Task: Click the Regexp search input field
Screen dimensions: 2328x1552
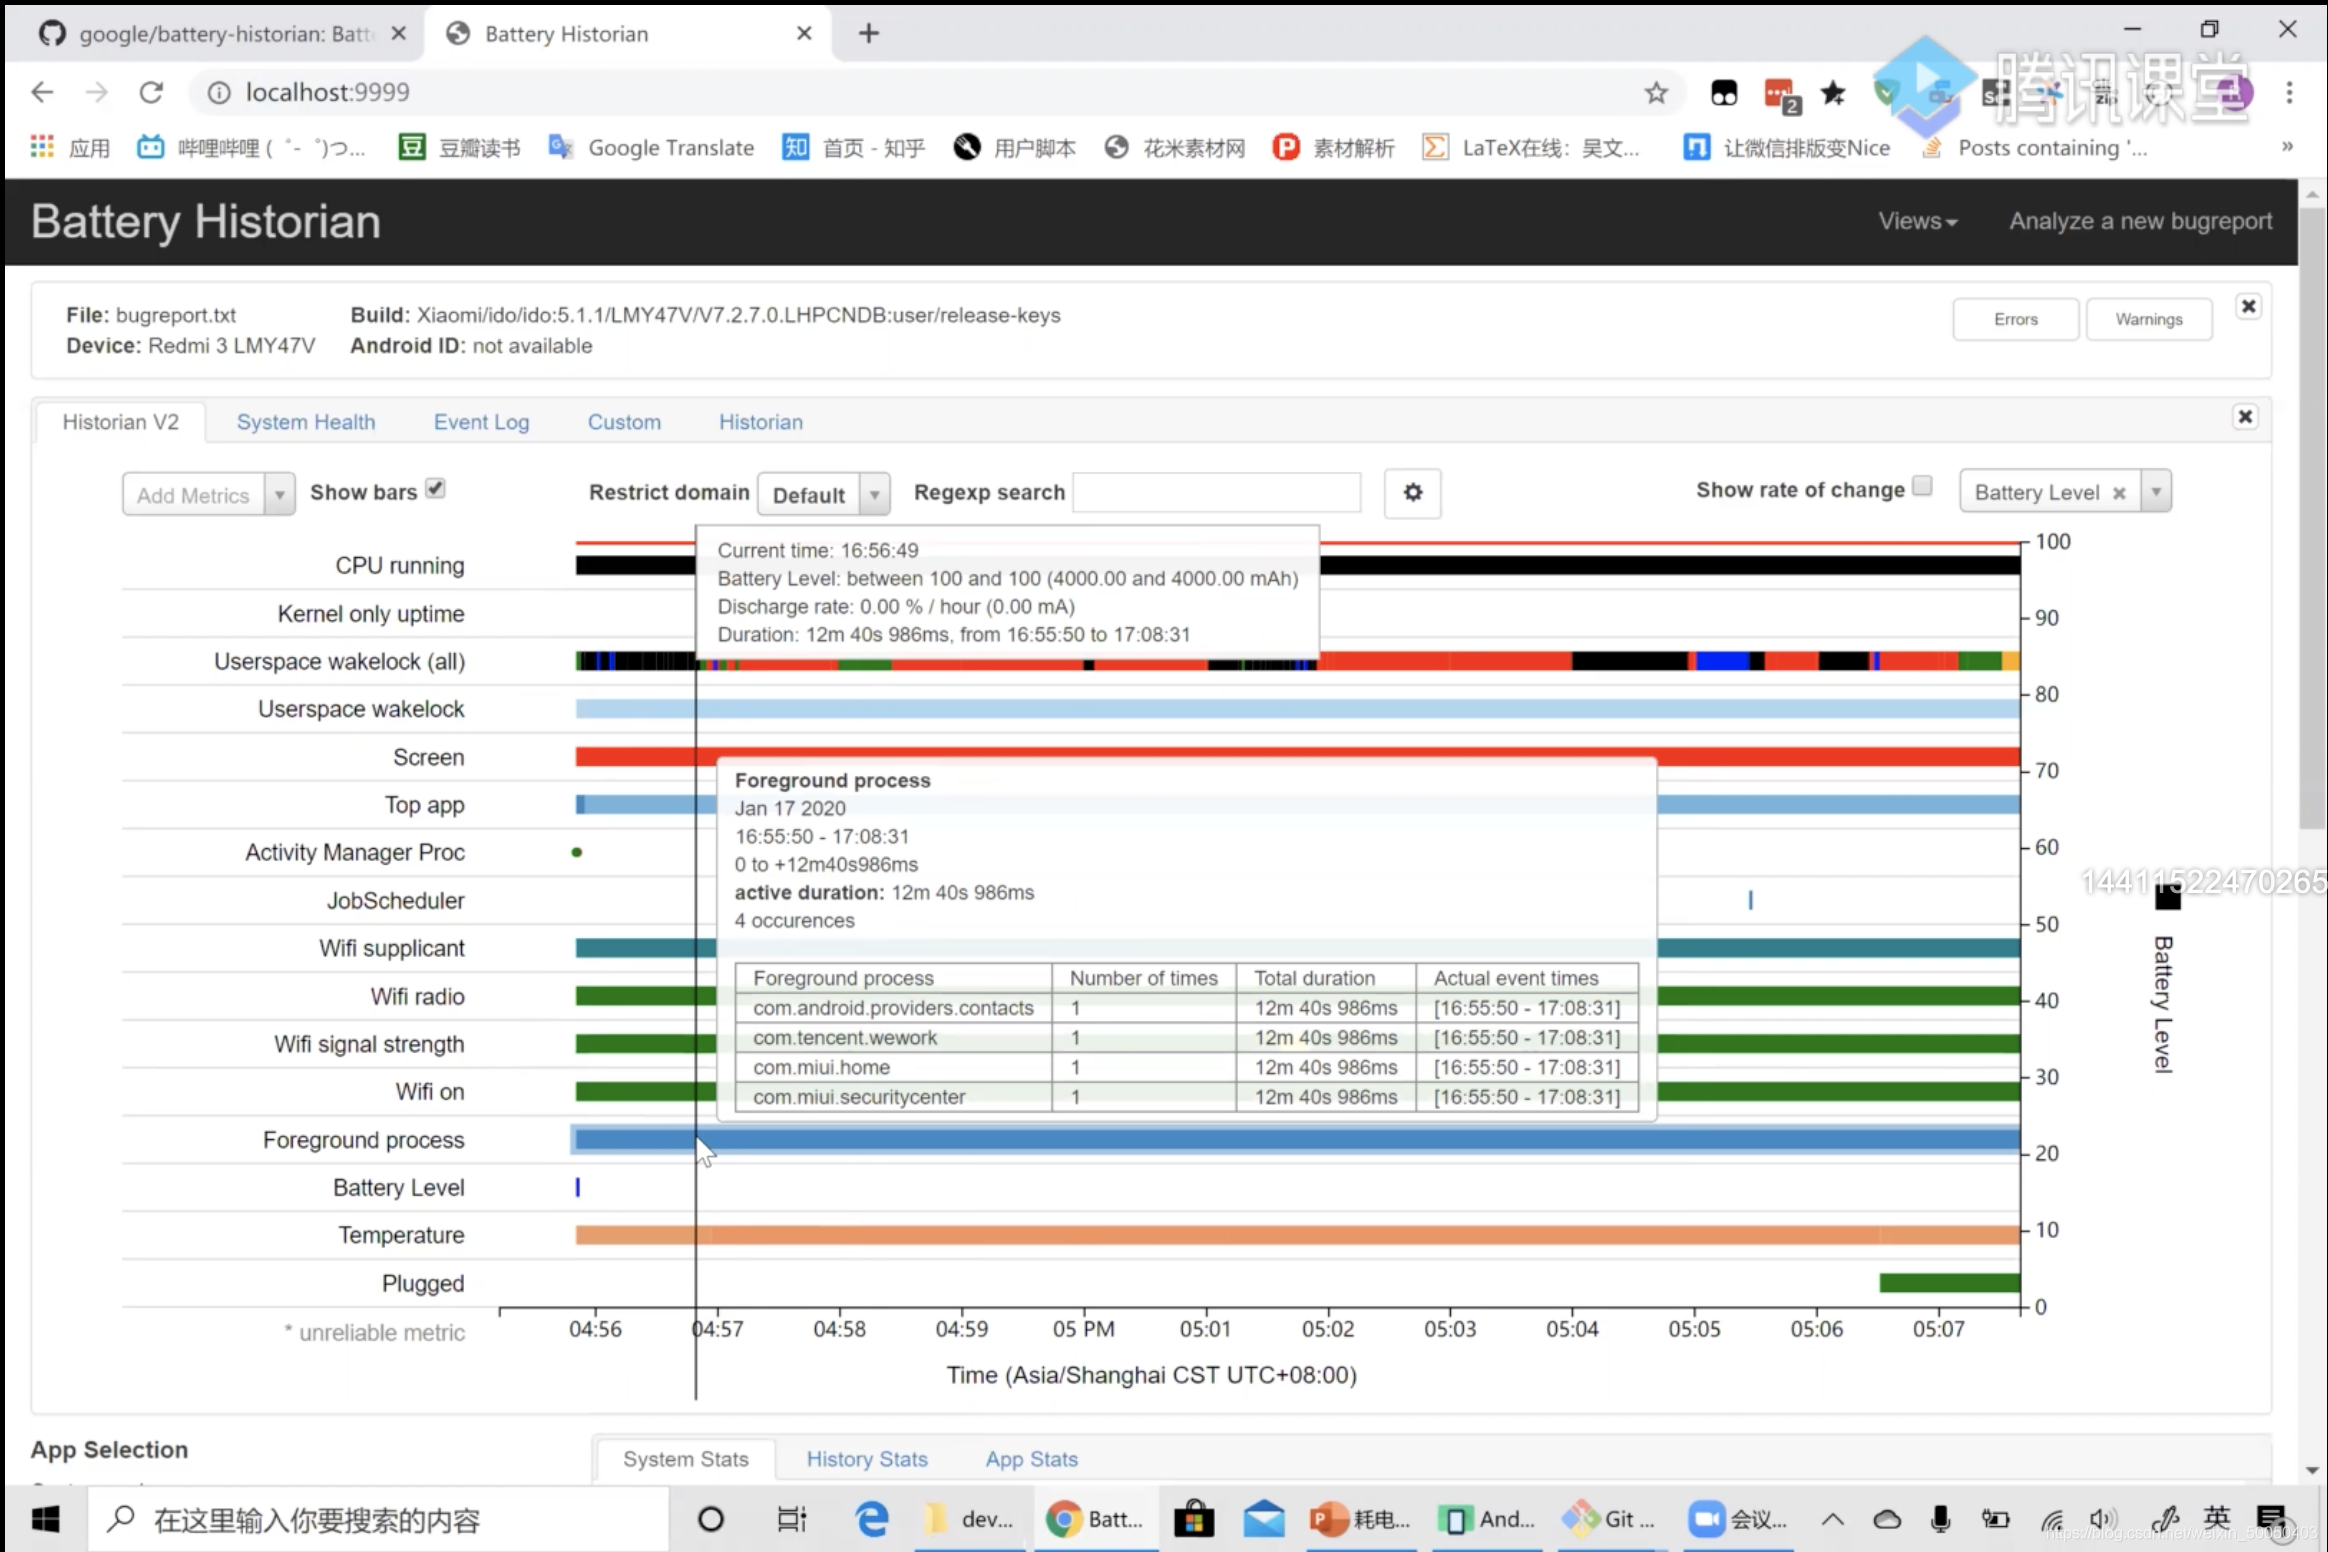Action: [1216, 493]
